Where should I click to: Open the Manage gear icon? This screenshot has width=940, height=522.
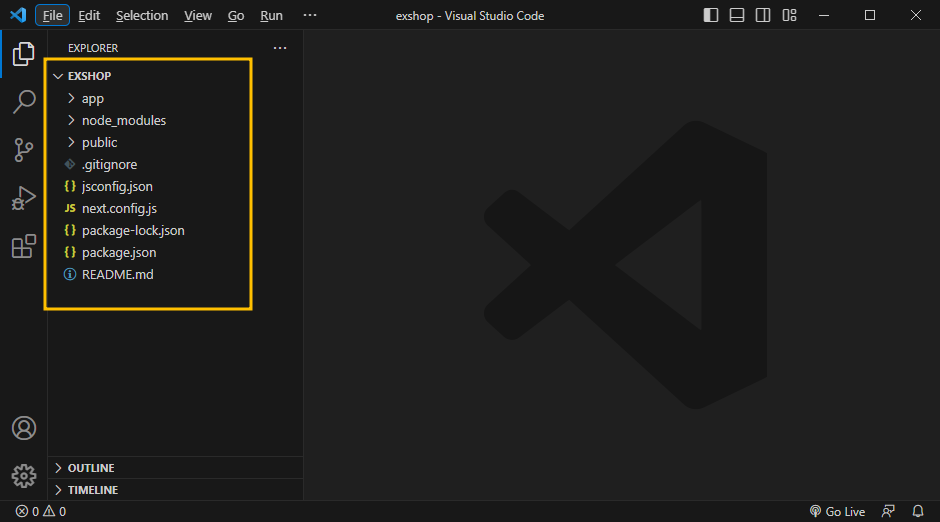[x=24, y=476]
